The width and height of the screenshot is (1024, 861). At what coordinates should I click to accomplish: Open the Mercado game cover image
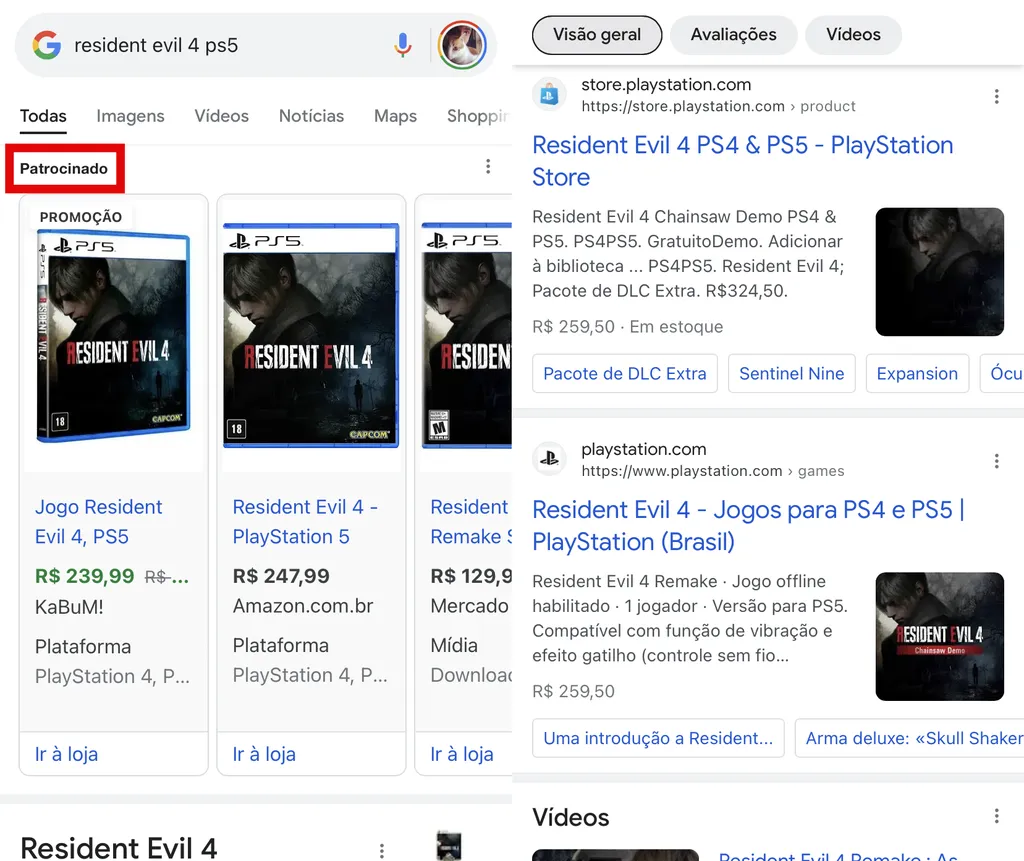tap(467, 335)
